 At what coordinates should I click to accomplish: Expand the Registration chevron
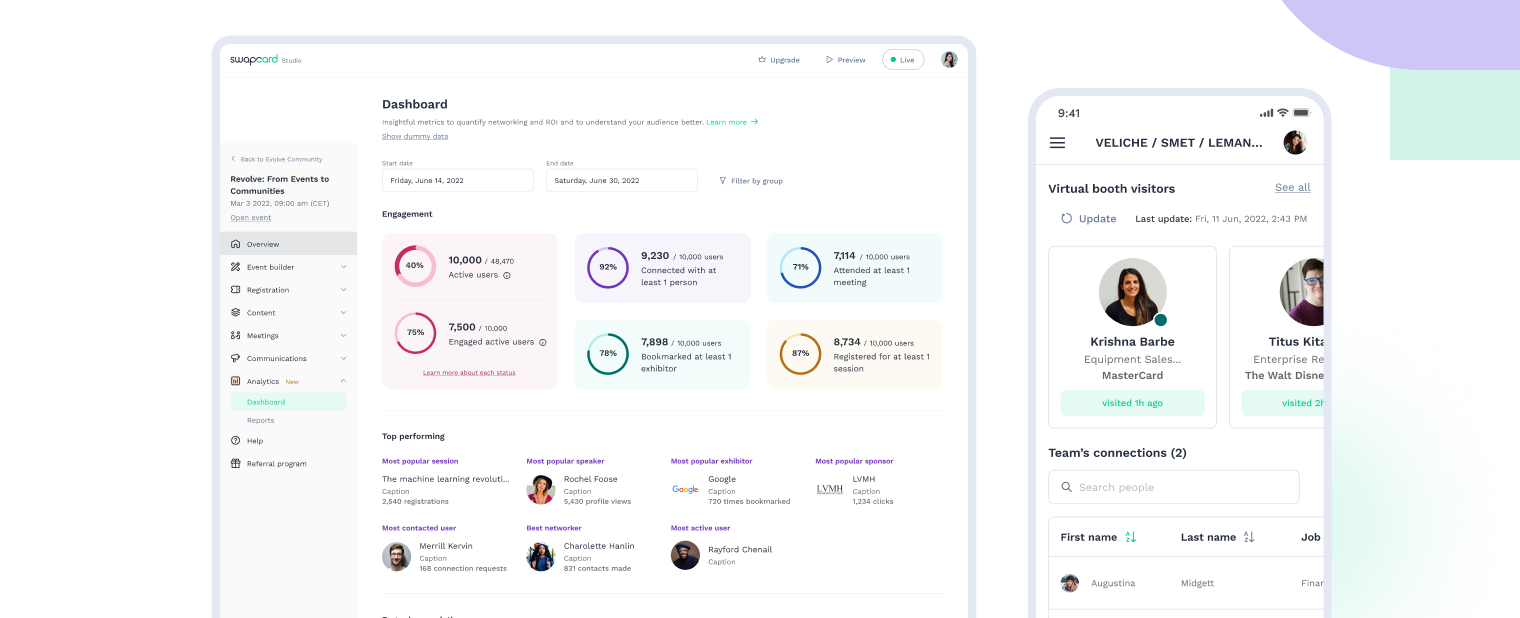pos(343,290)
